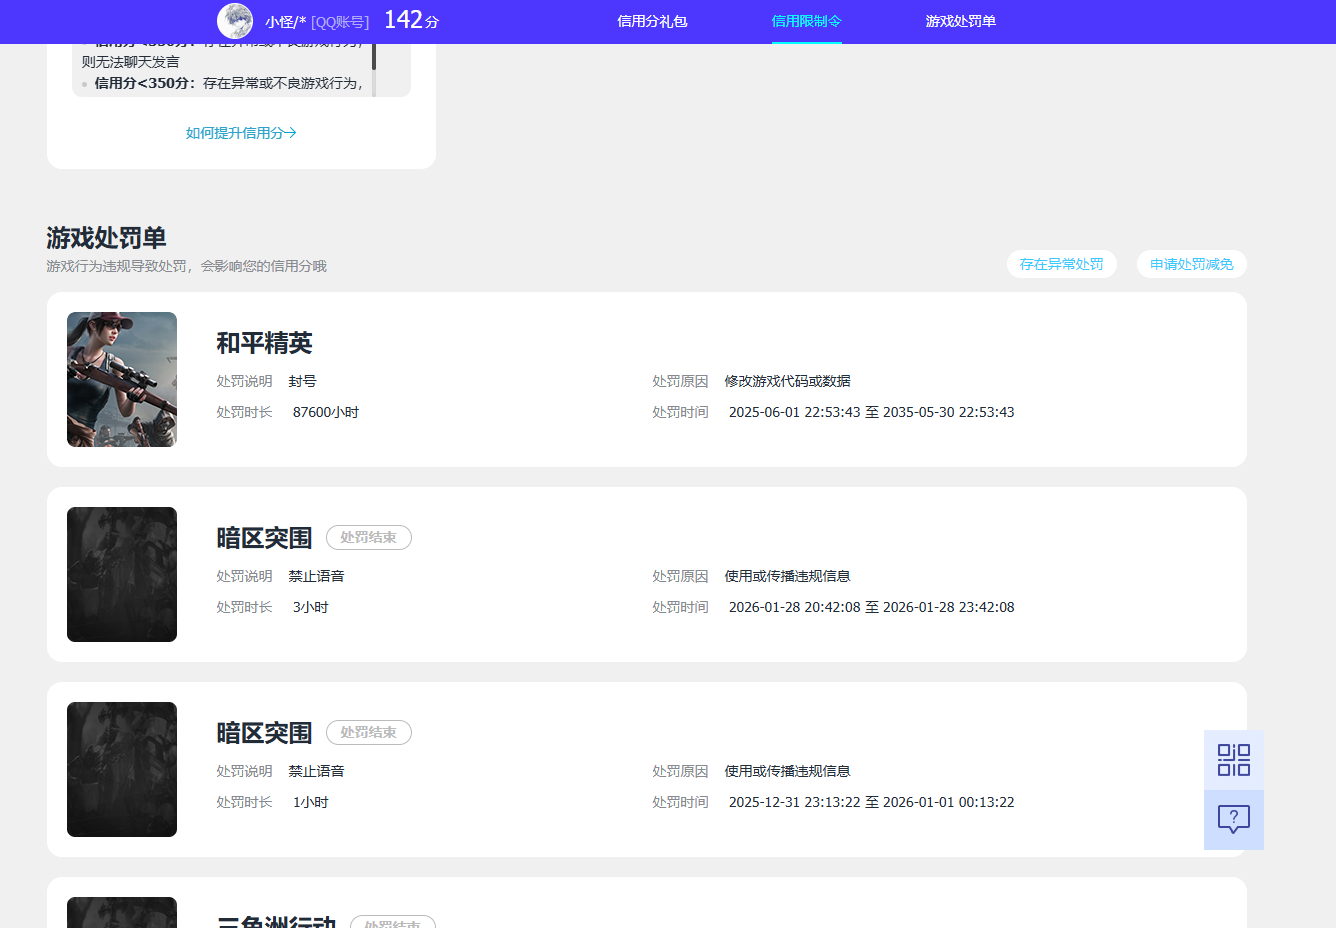Click the 申请处罚减免 button

click(x=1191, y=263)
